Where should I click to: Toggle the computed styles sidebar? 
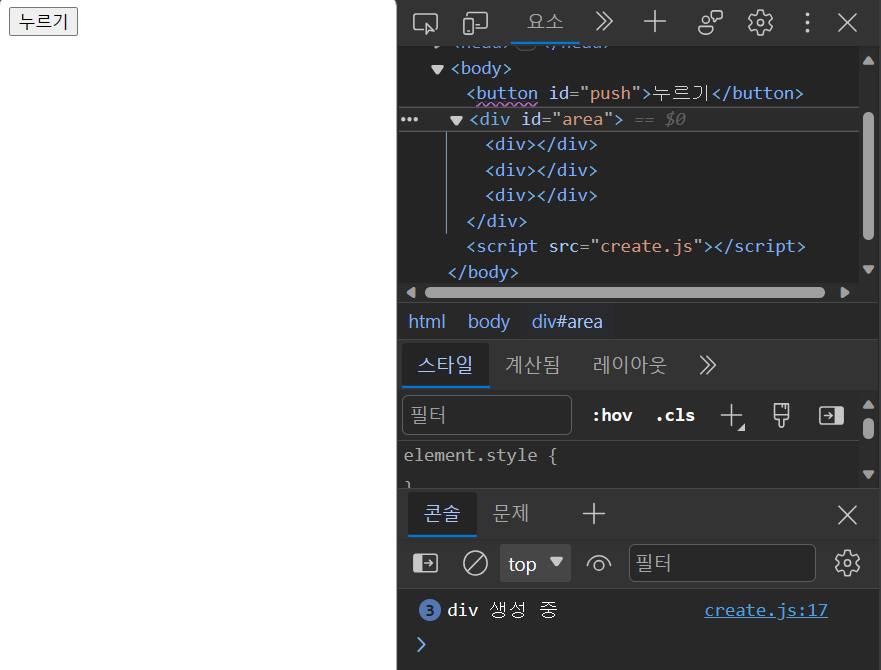point(832,415)
